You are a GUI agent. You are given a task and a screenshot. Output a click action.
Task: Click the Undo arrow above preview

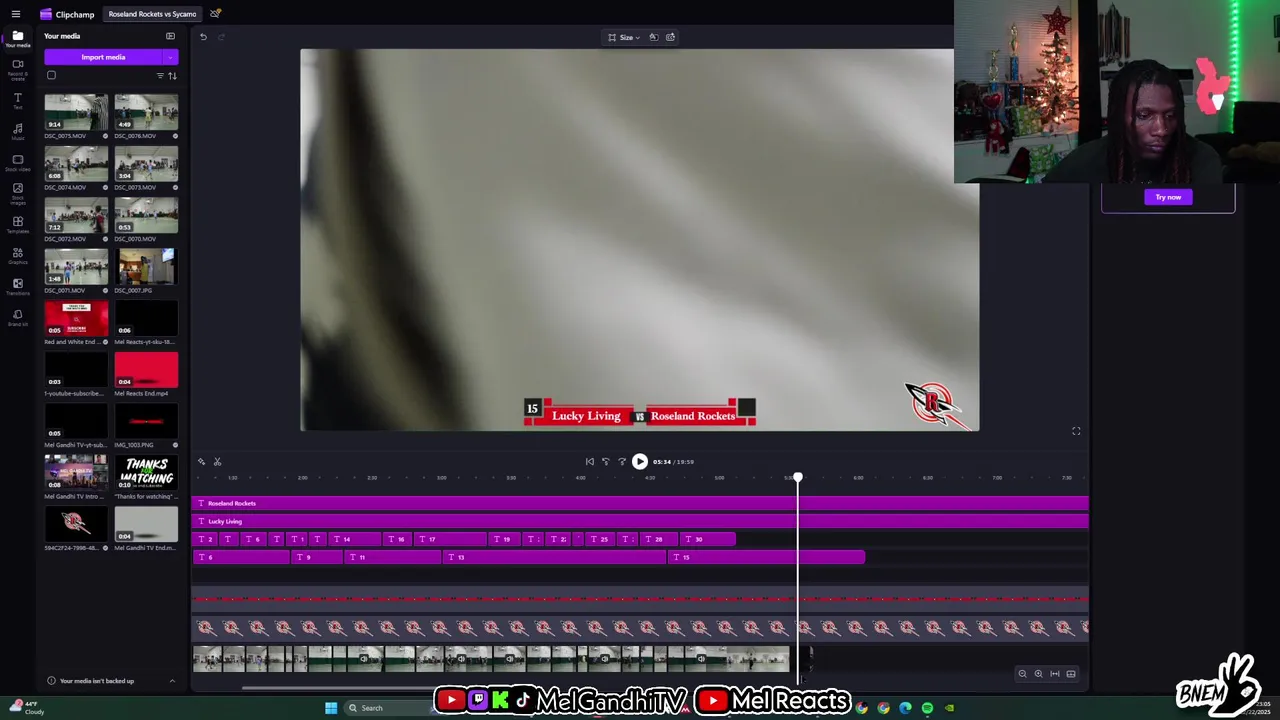tap(203, 37)
